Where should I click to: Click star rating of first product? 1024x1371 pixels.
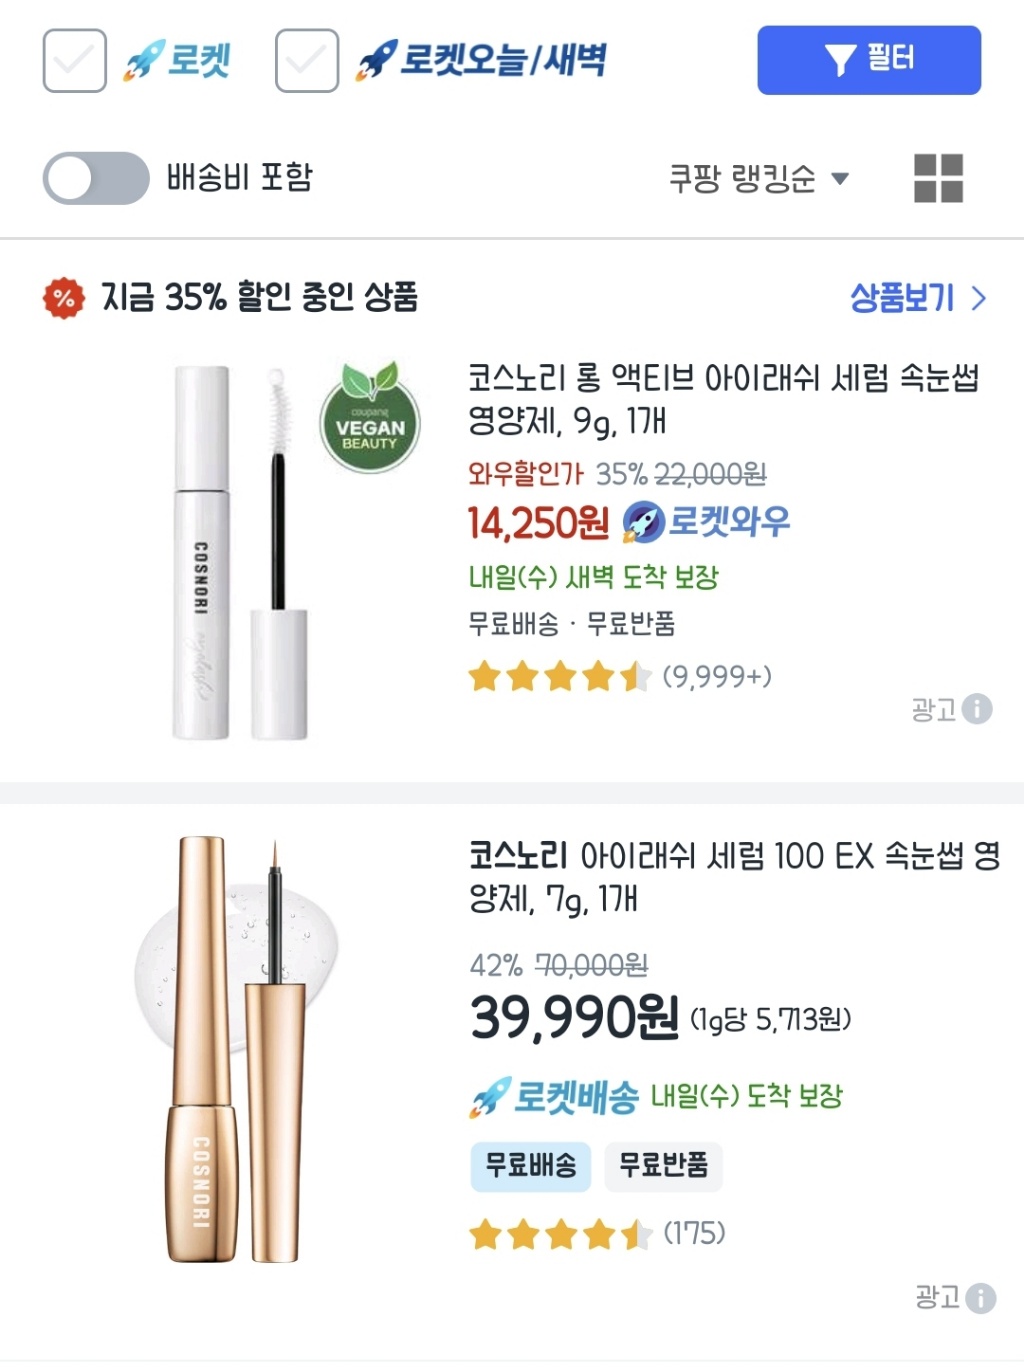pos(559,677)
